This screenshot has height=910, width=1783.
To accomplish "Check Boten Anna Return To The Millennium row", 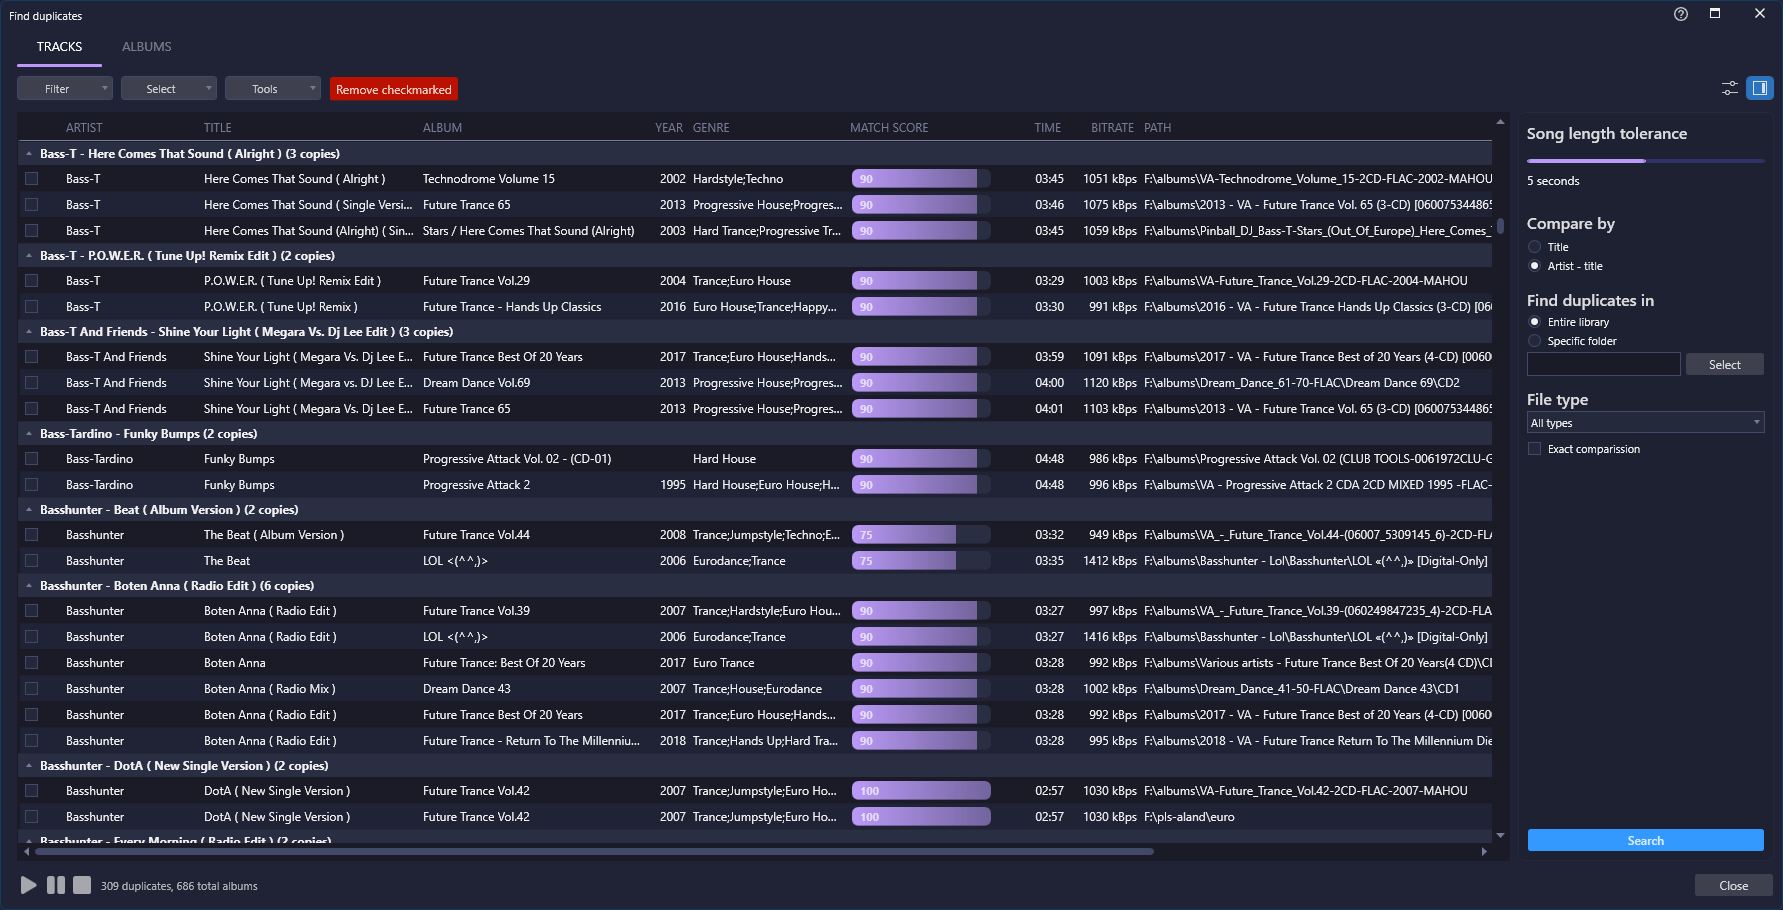I will pos(32,741).
